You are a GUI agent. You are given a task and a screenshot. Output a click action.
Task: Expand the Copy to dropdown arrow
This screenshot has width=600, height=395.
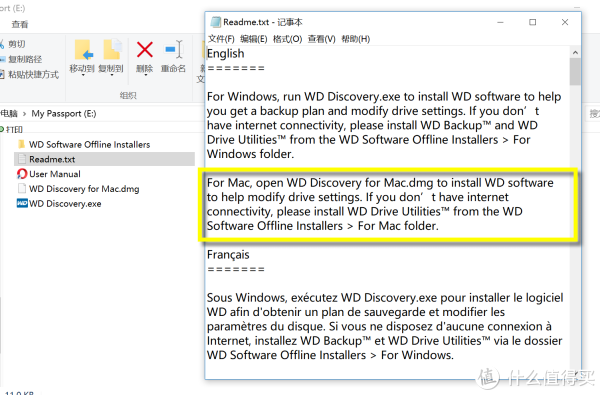tap(112, 75)
